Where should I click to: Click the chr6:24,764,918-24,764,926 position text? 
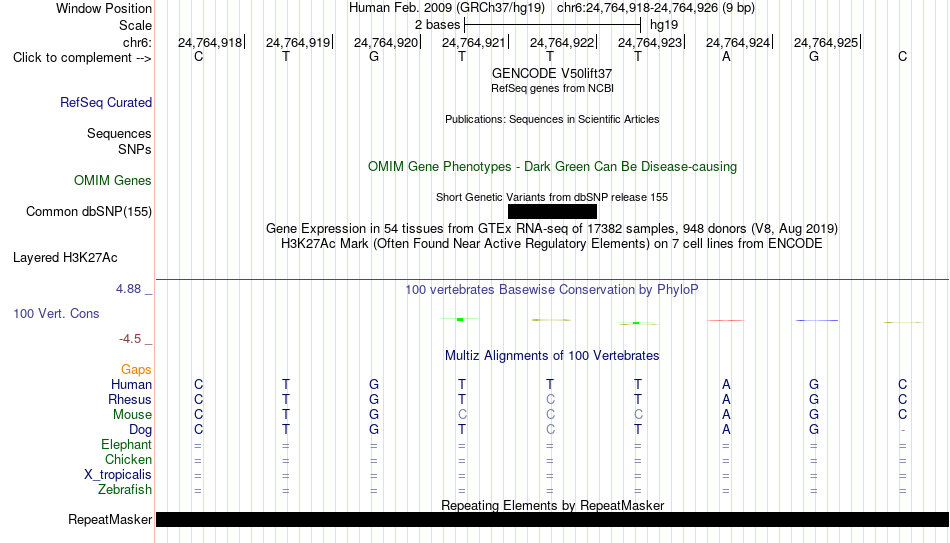(x=656, y=8)
